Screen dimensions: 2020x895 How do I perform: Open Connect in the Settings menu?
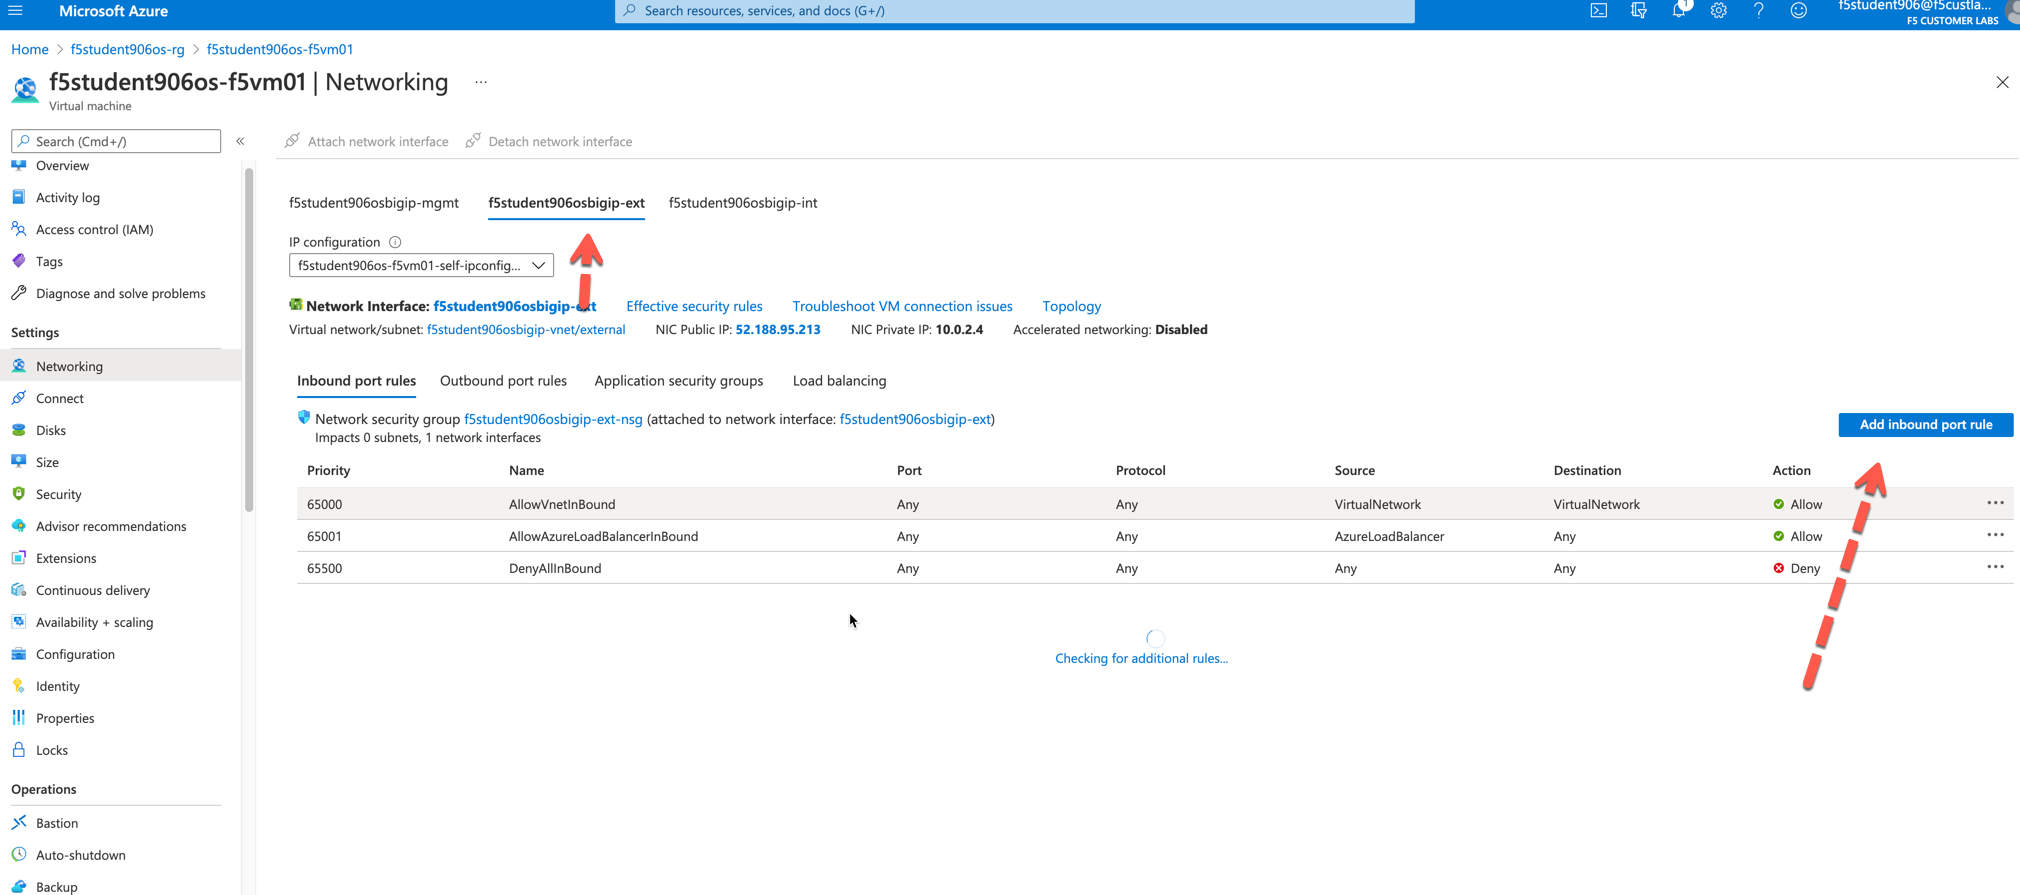(60, 398)
